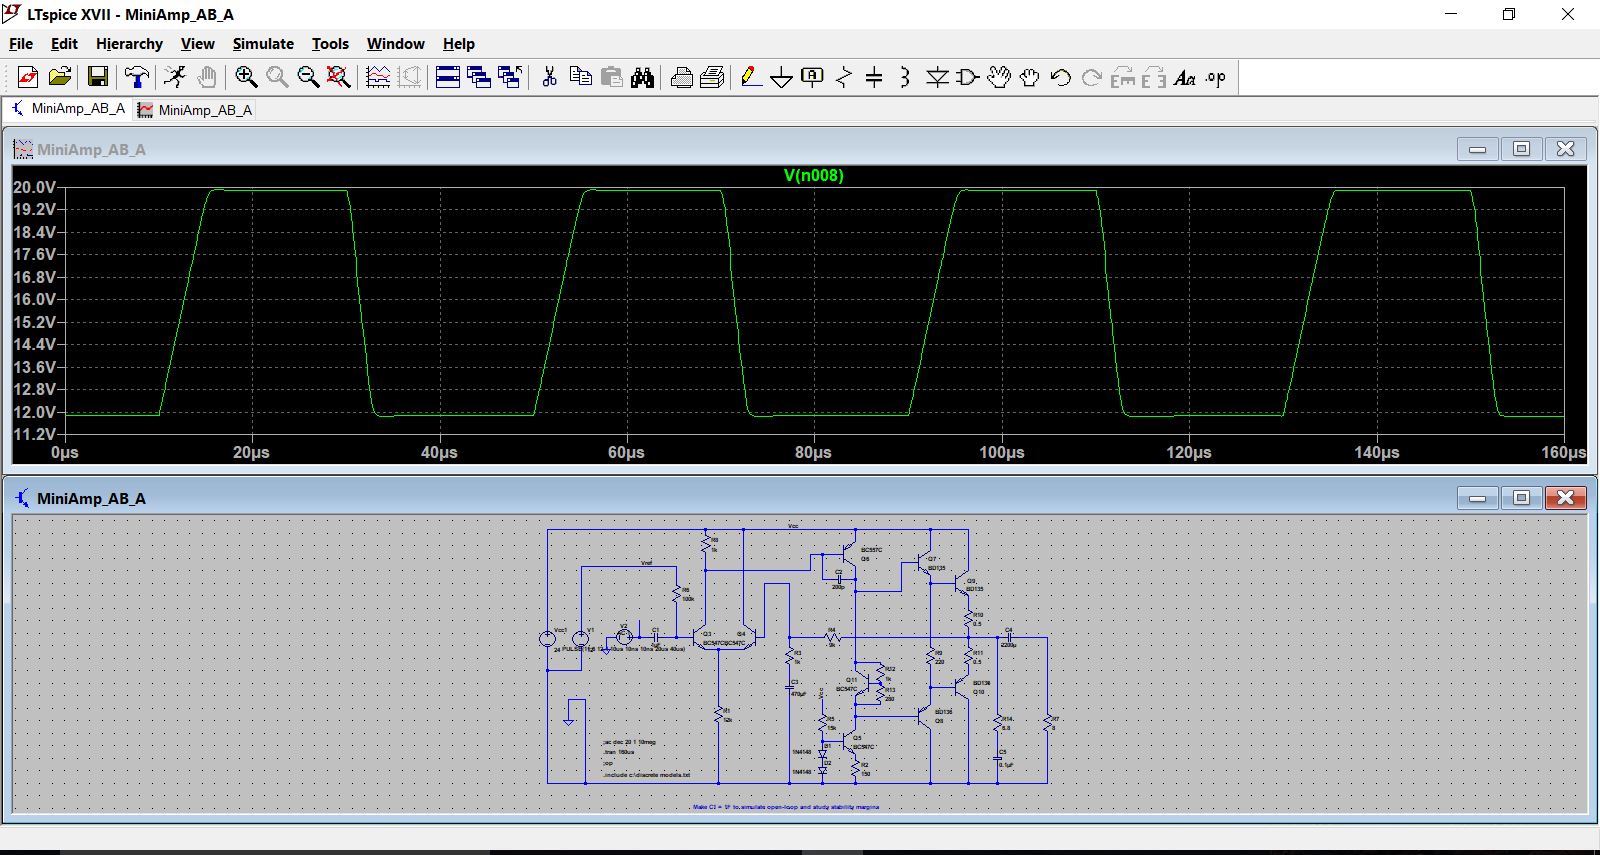The width and height of the screenshot is (1600, 855).
Task: Select the Label Net tool
Action: coord(813,77)
